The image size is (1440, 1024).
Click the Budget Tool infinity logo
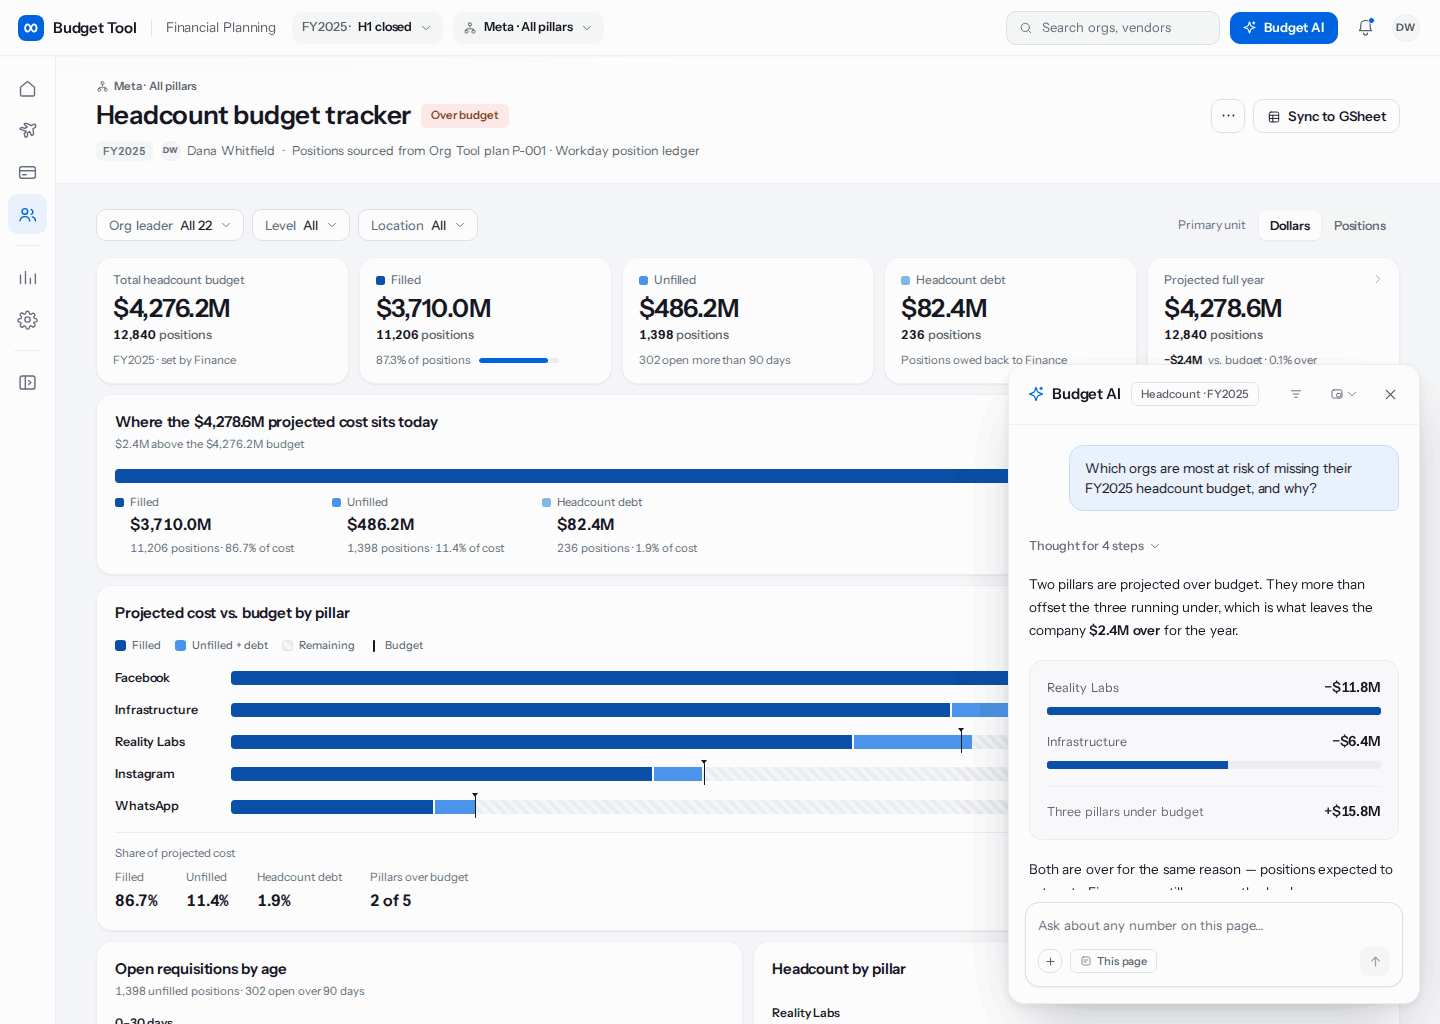(31, 28)
